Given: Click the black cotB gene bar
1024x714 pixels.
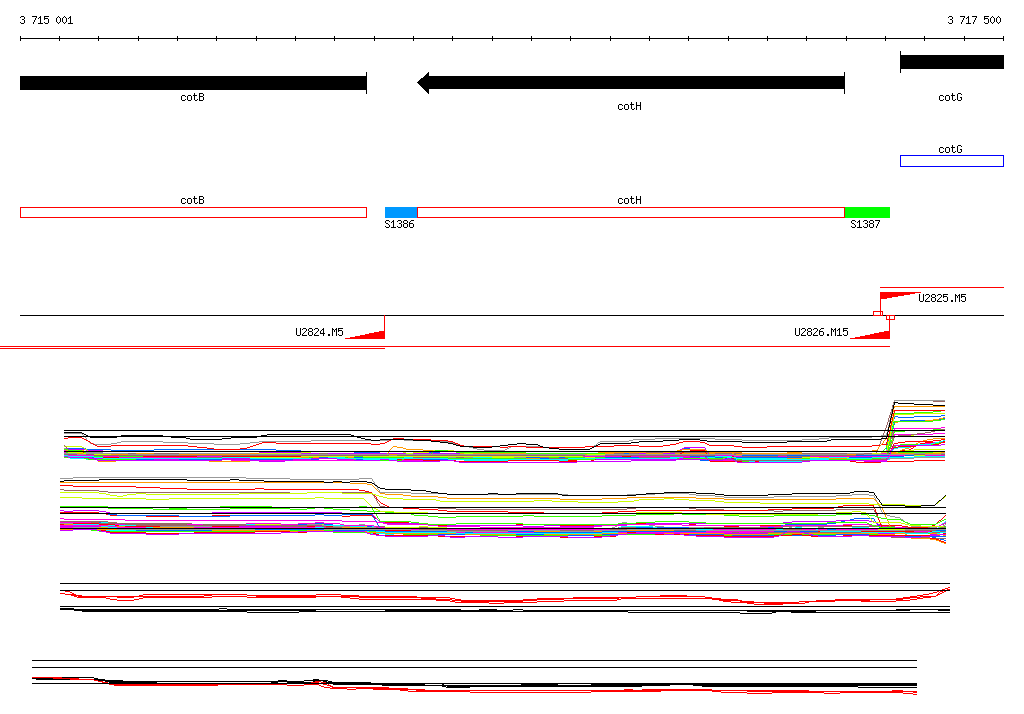Looking at the screenshot, I should pyautogui.click(x=193, y=83).
